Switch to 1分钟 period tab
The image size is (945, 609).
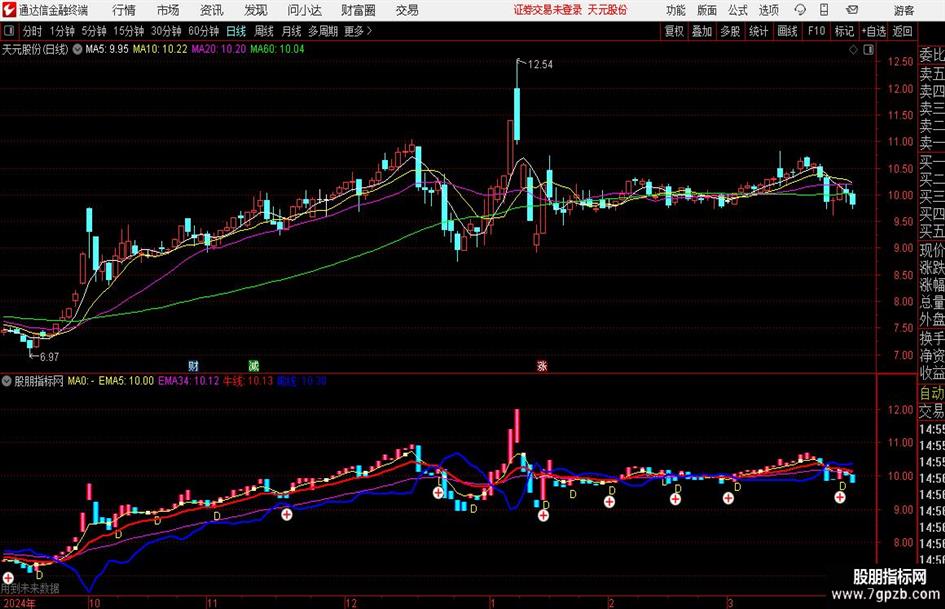(61, 31)
